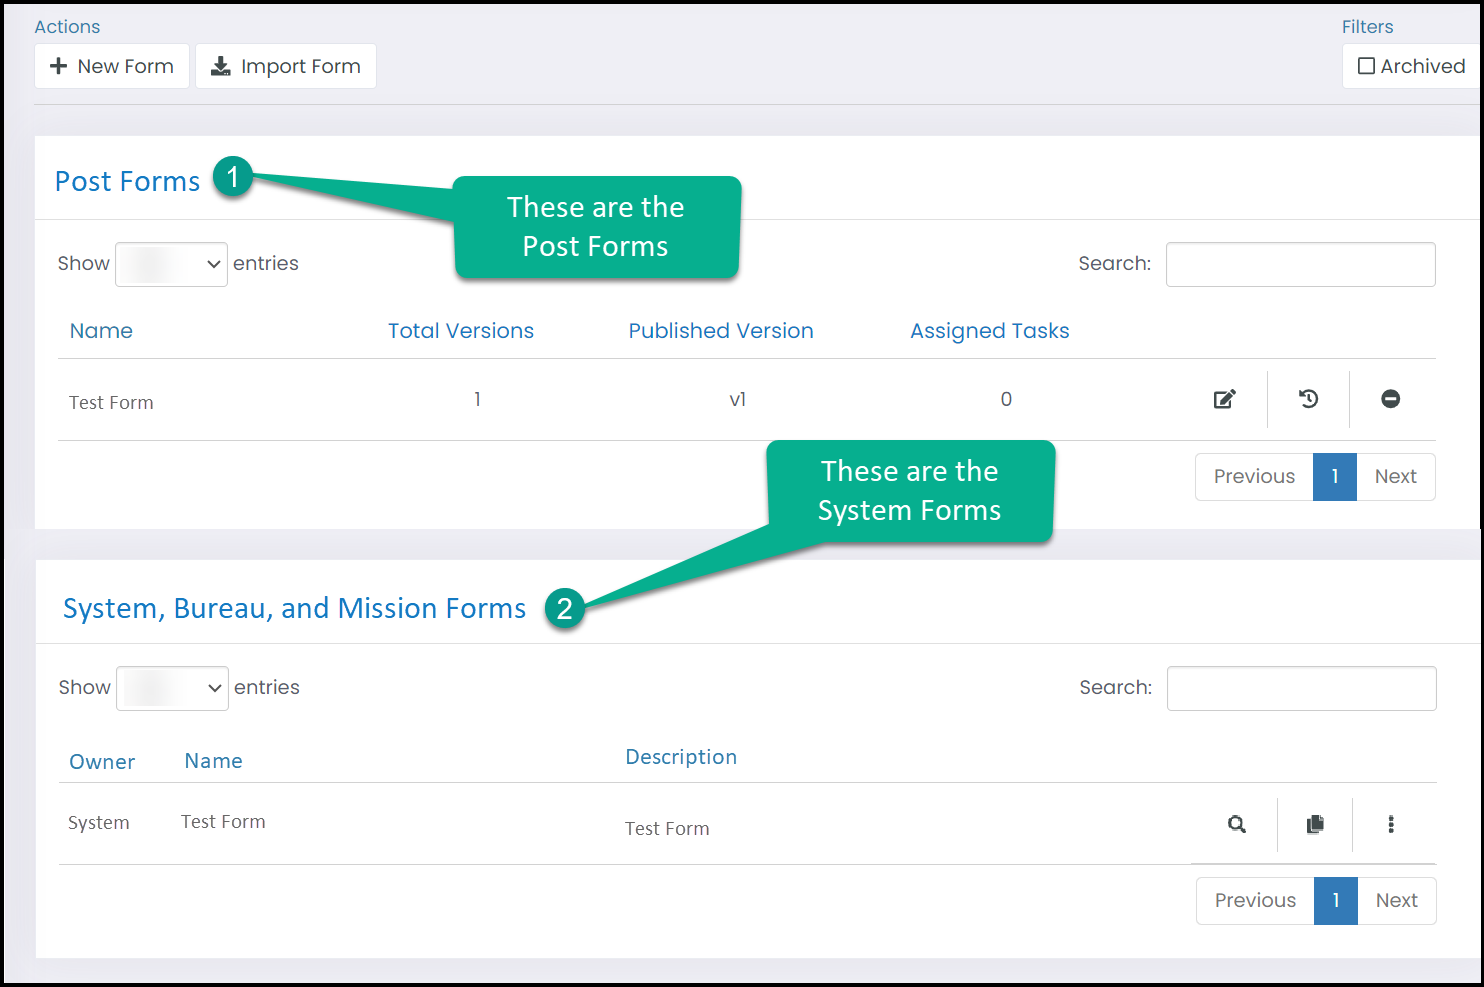Sort by Total Versions column

(461, 331)
